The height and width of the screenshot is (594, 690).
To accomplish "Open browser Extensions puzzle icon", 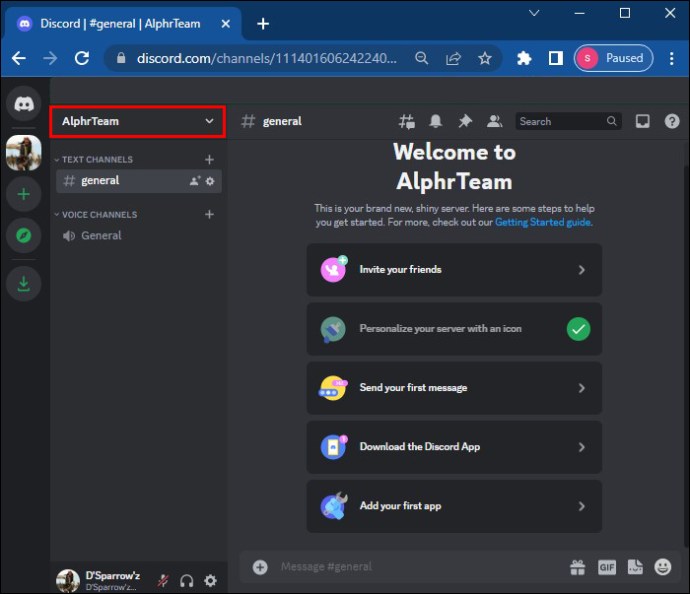I will coord(524,58).
